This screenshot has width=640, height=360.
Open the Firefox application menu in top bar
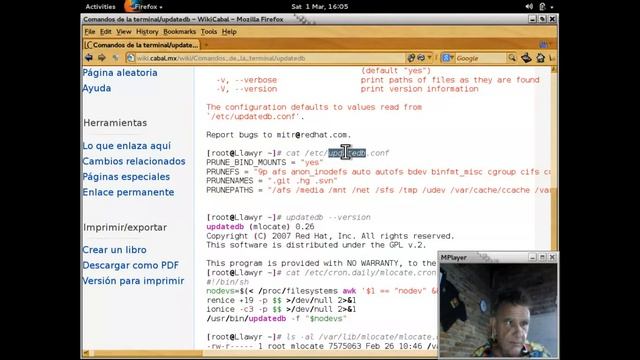144,7
